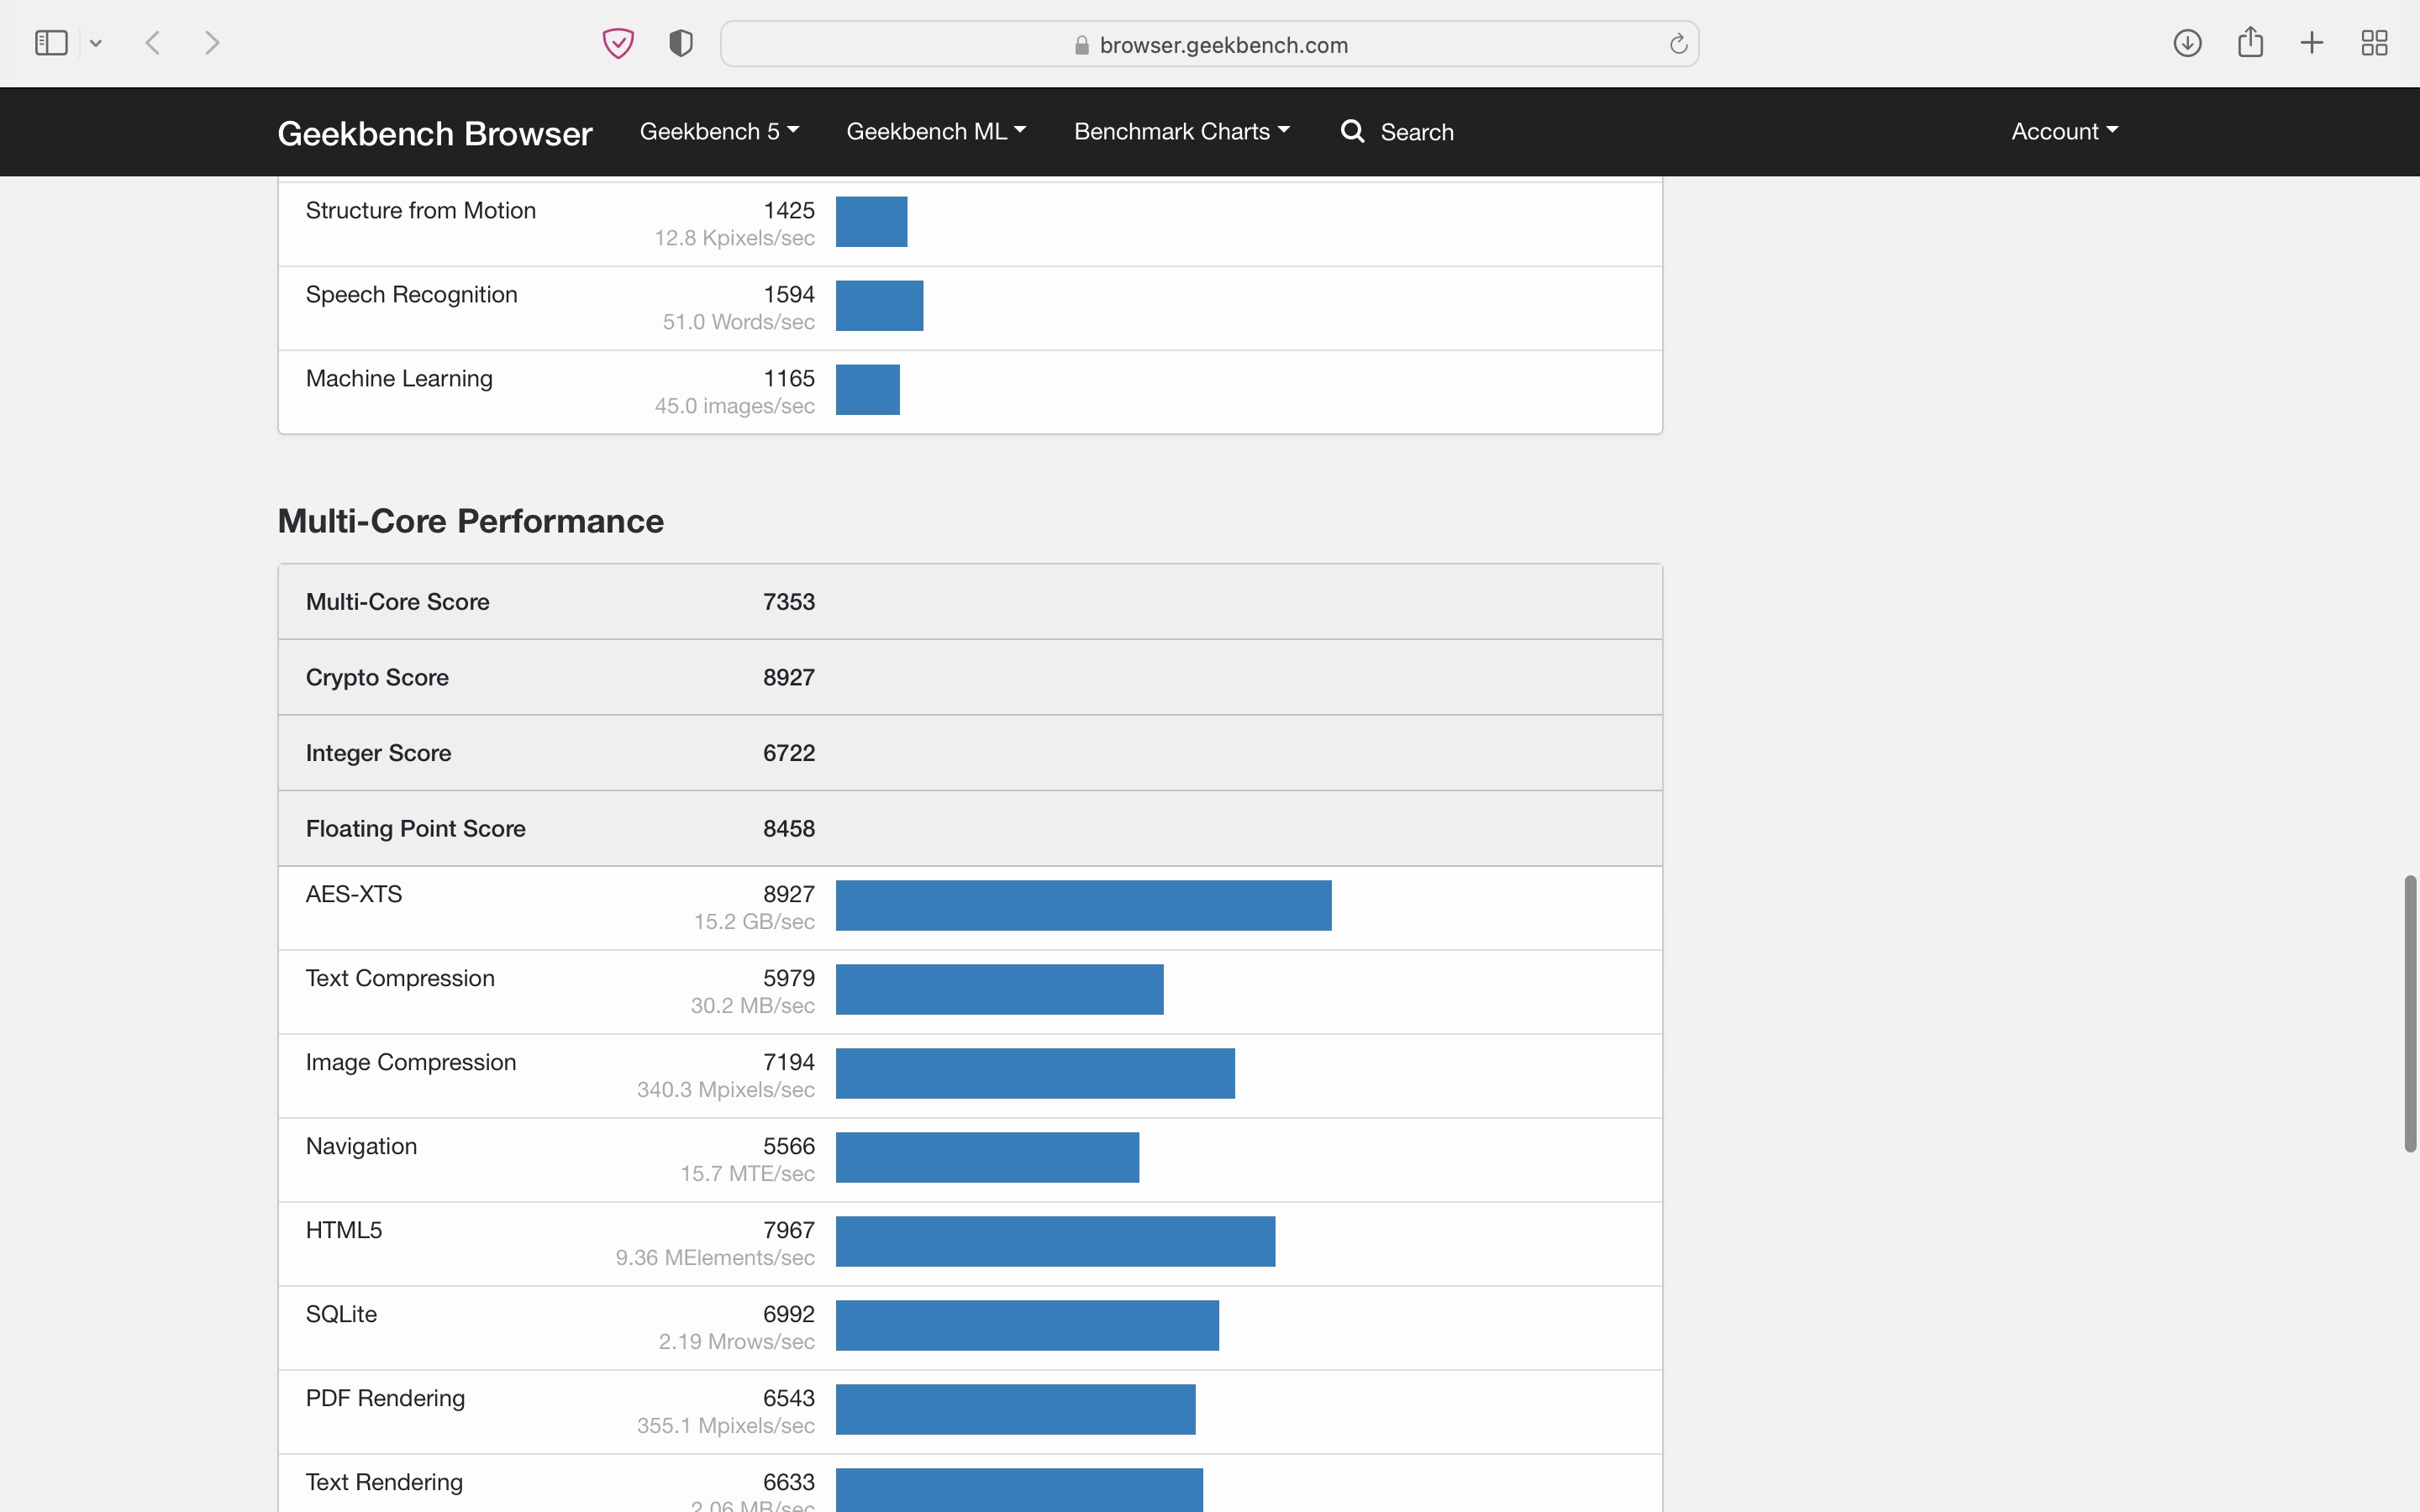Image resolution: width=2420 pixels, height=1512 pixels.
Task: Open the Benchmark Charts menu
Action: [1181, 131]
